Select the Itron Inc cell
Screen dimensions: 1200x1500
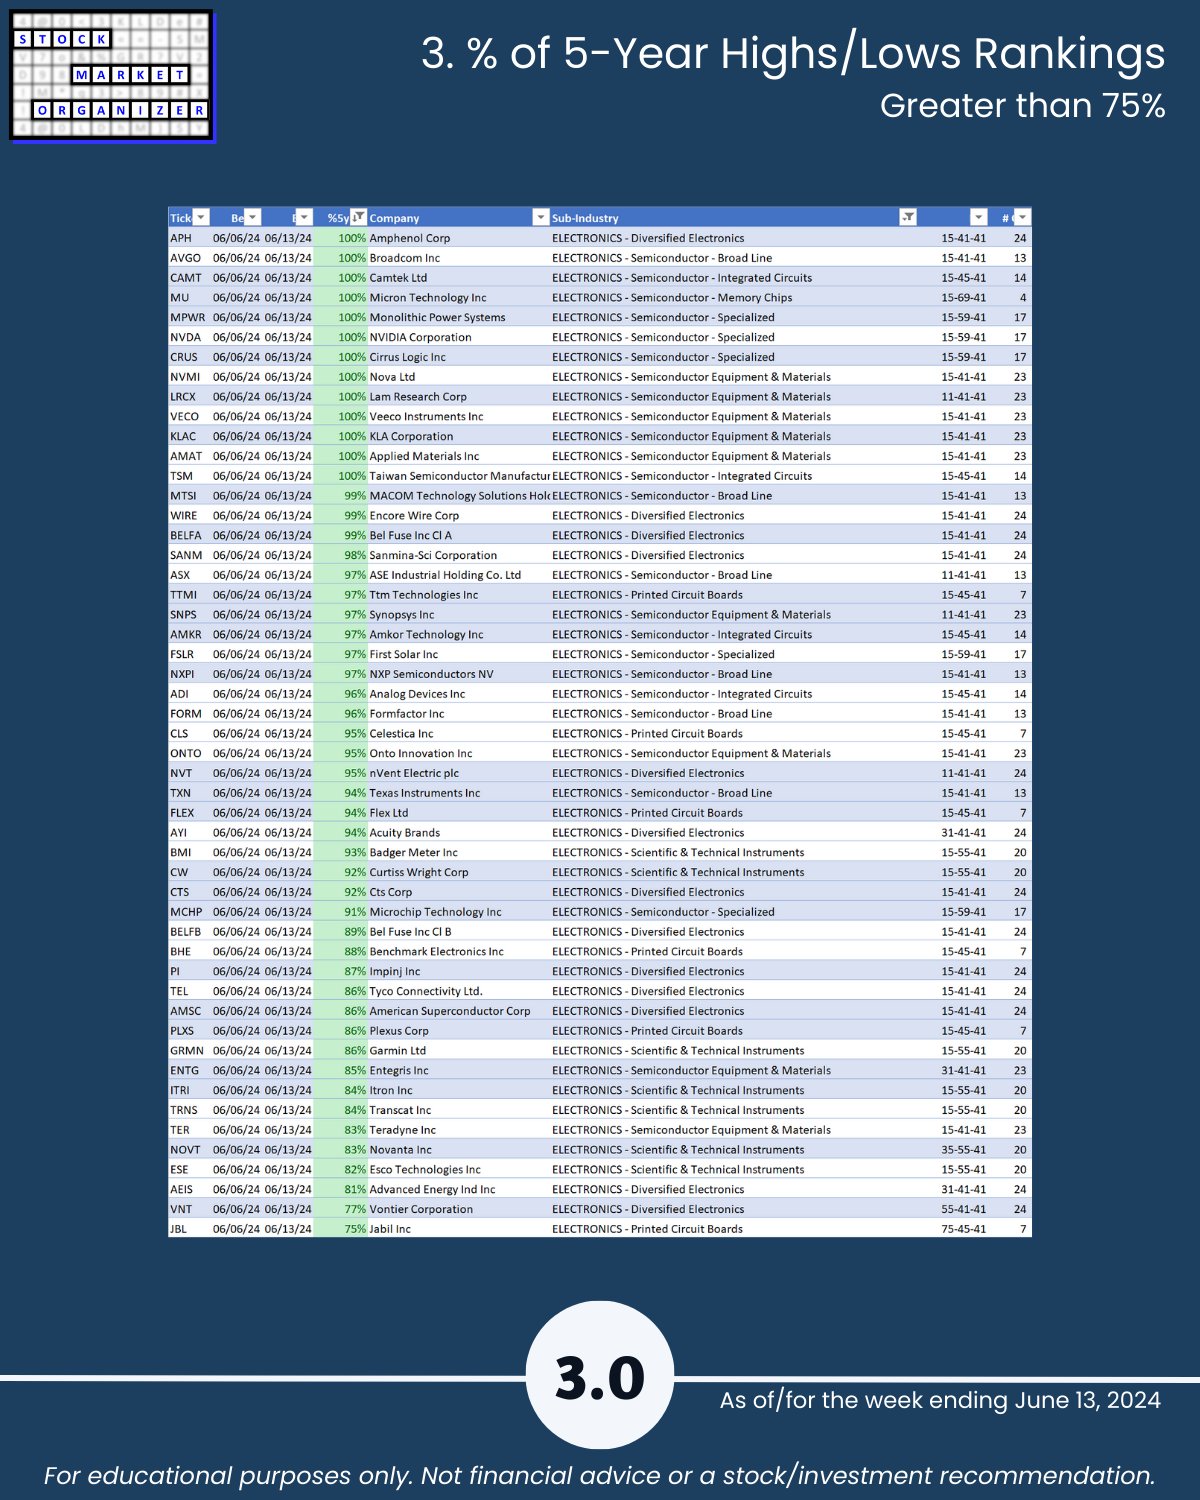pos(391,1090)
